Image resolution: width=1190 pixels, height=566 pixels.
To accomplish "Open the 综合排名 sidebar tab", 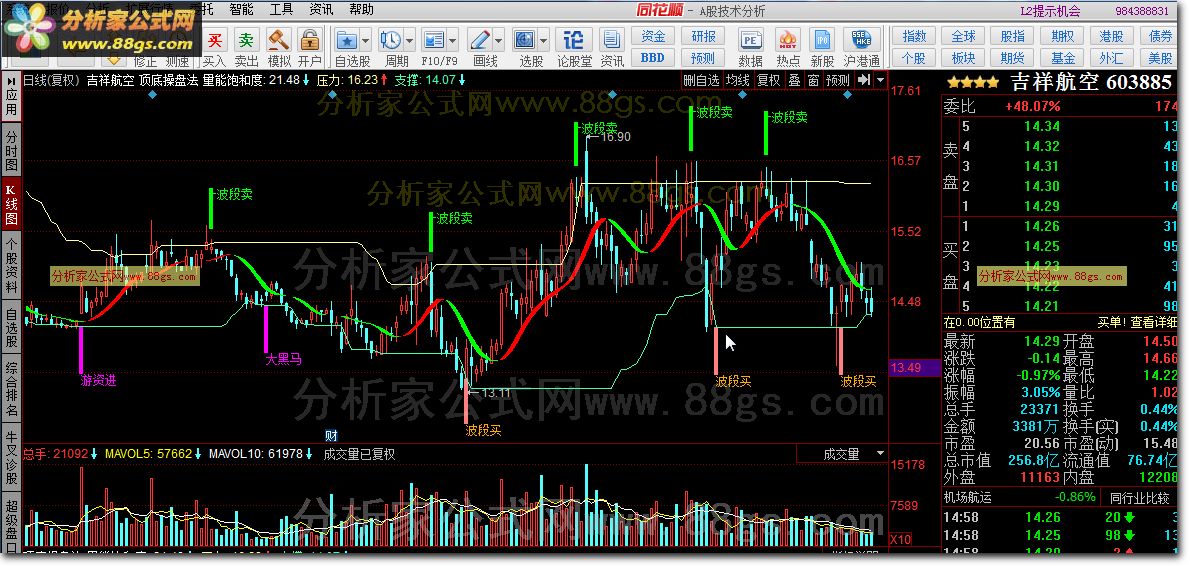I will coord(11,389).
